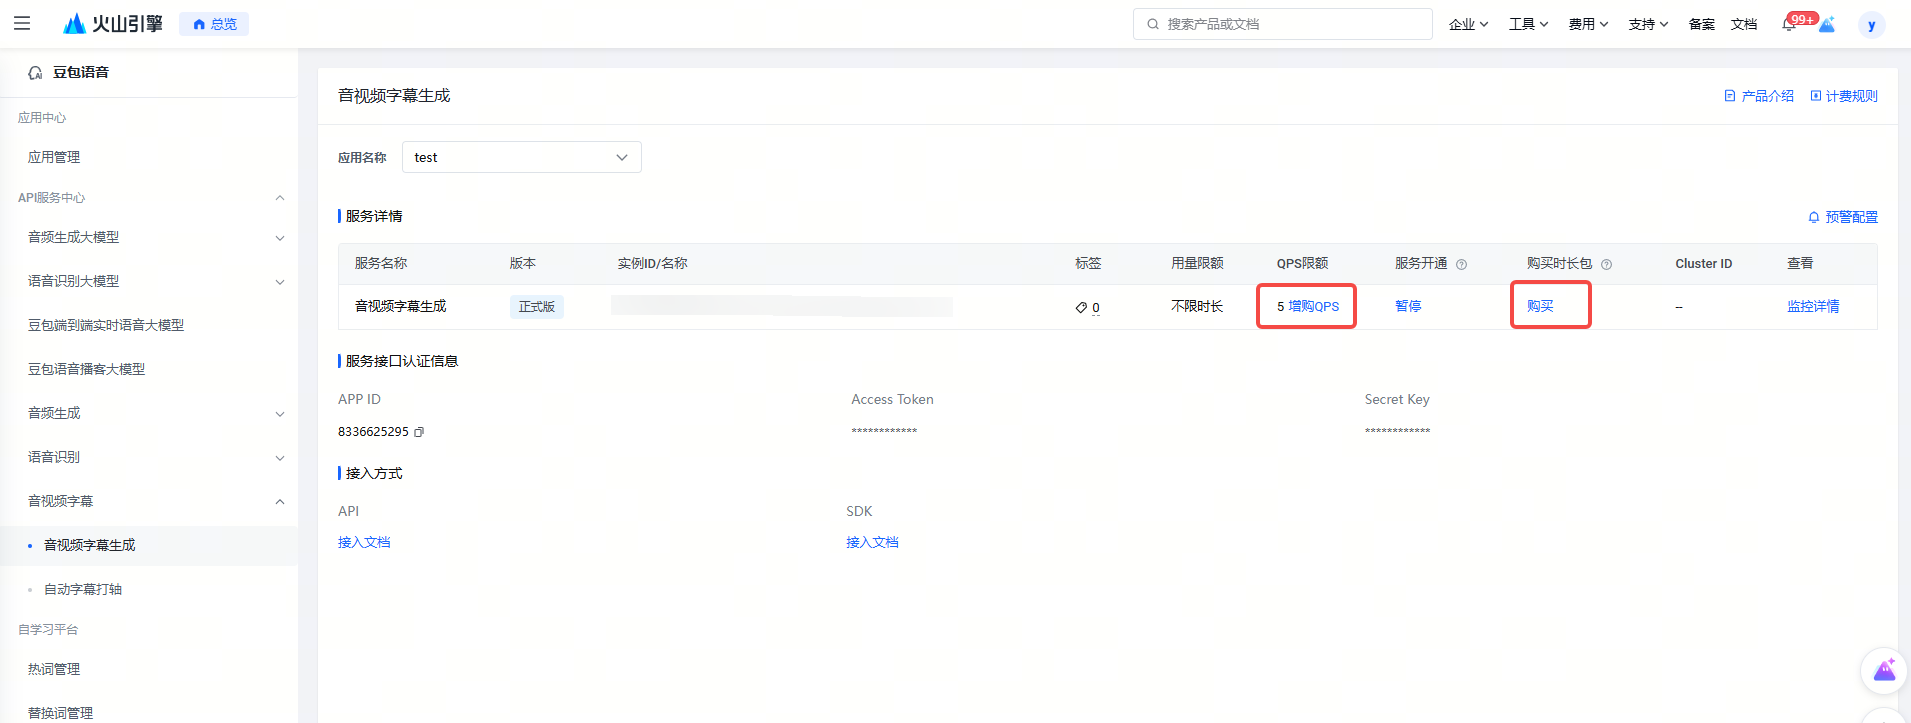Open 预警配置 alert settings
The image size is (1911, 723).
[1843, 217]
